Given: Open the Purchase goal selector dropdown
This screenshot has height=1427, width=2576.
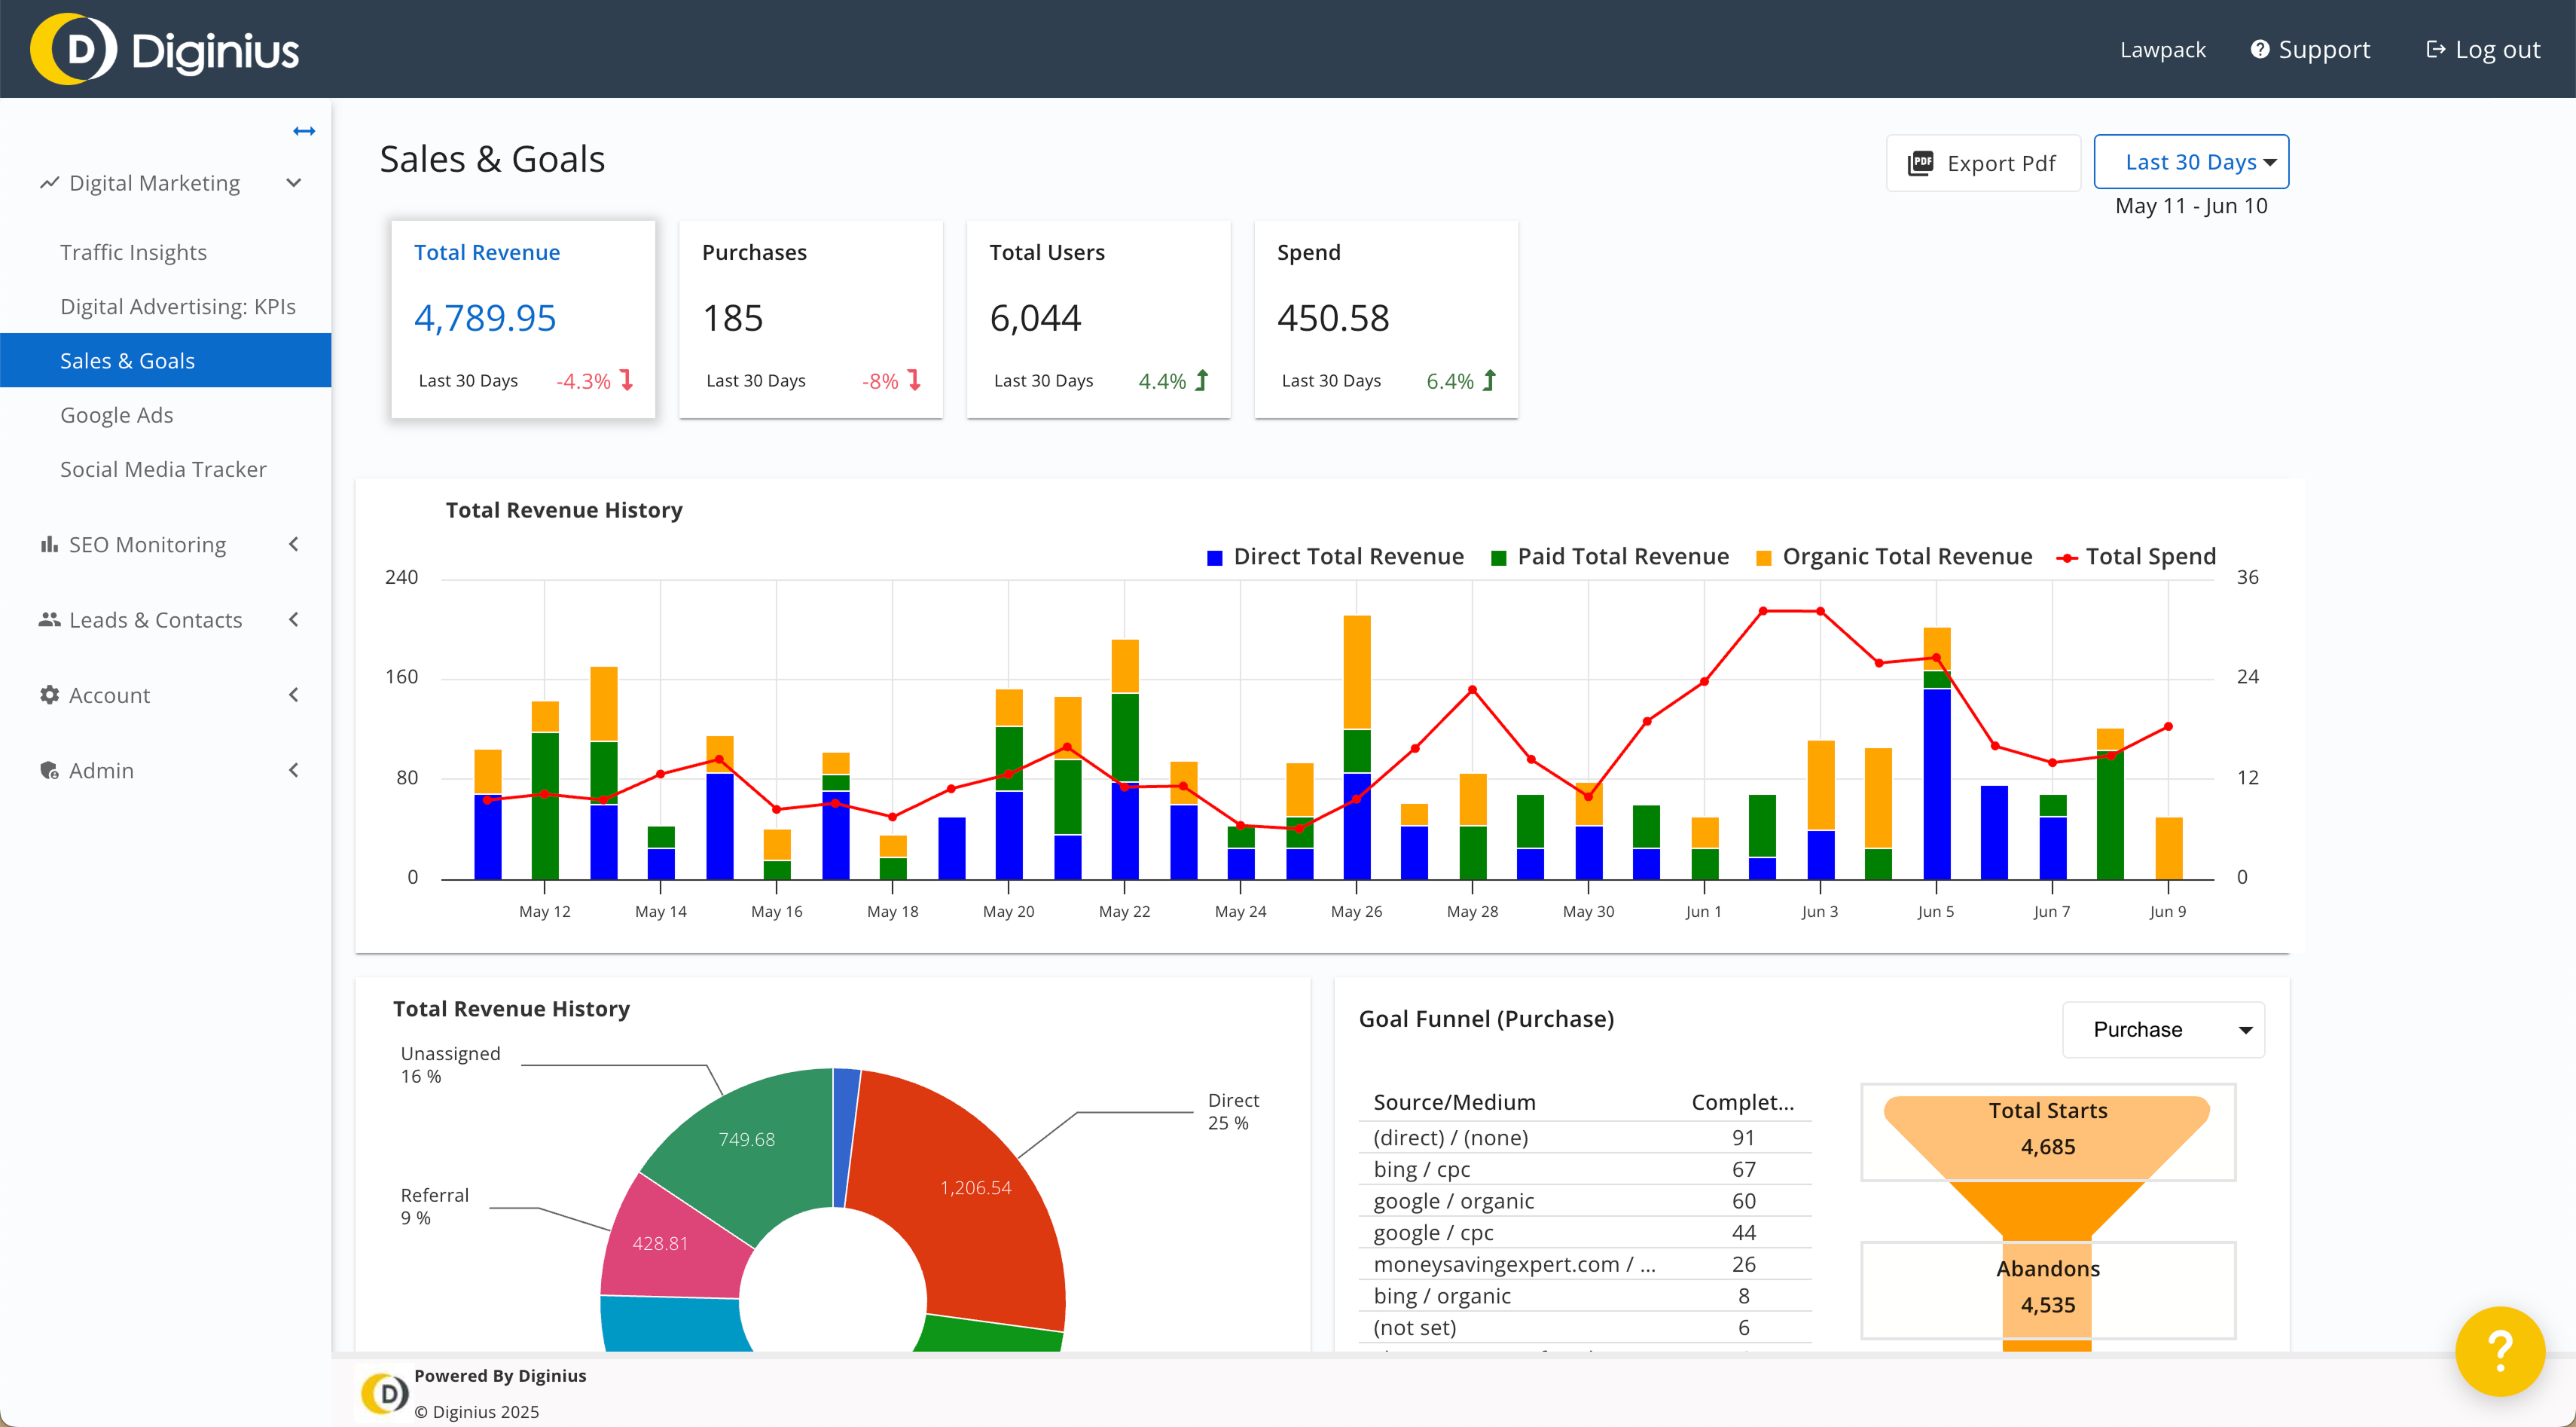Looking at the screenshot, I should (2163, 1029).
